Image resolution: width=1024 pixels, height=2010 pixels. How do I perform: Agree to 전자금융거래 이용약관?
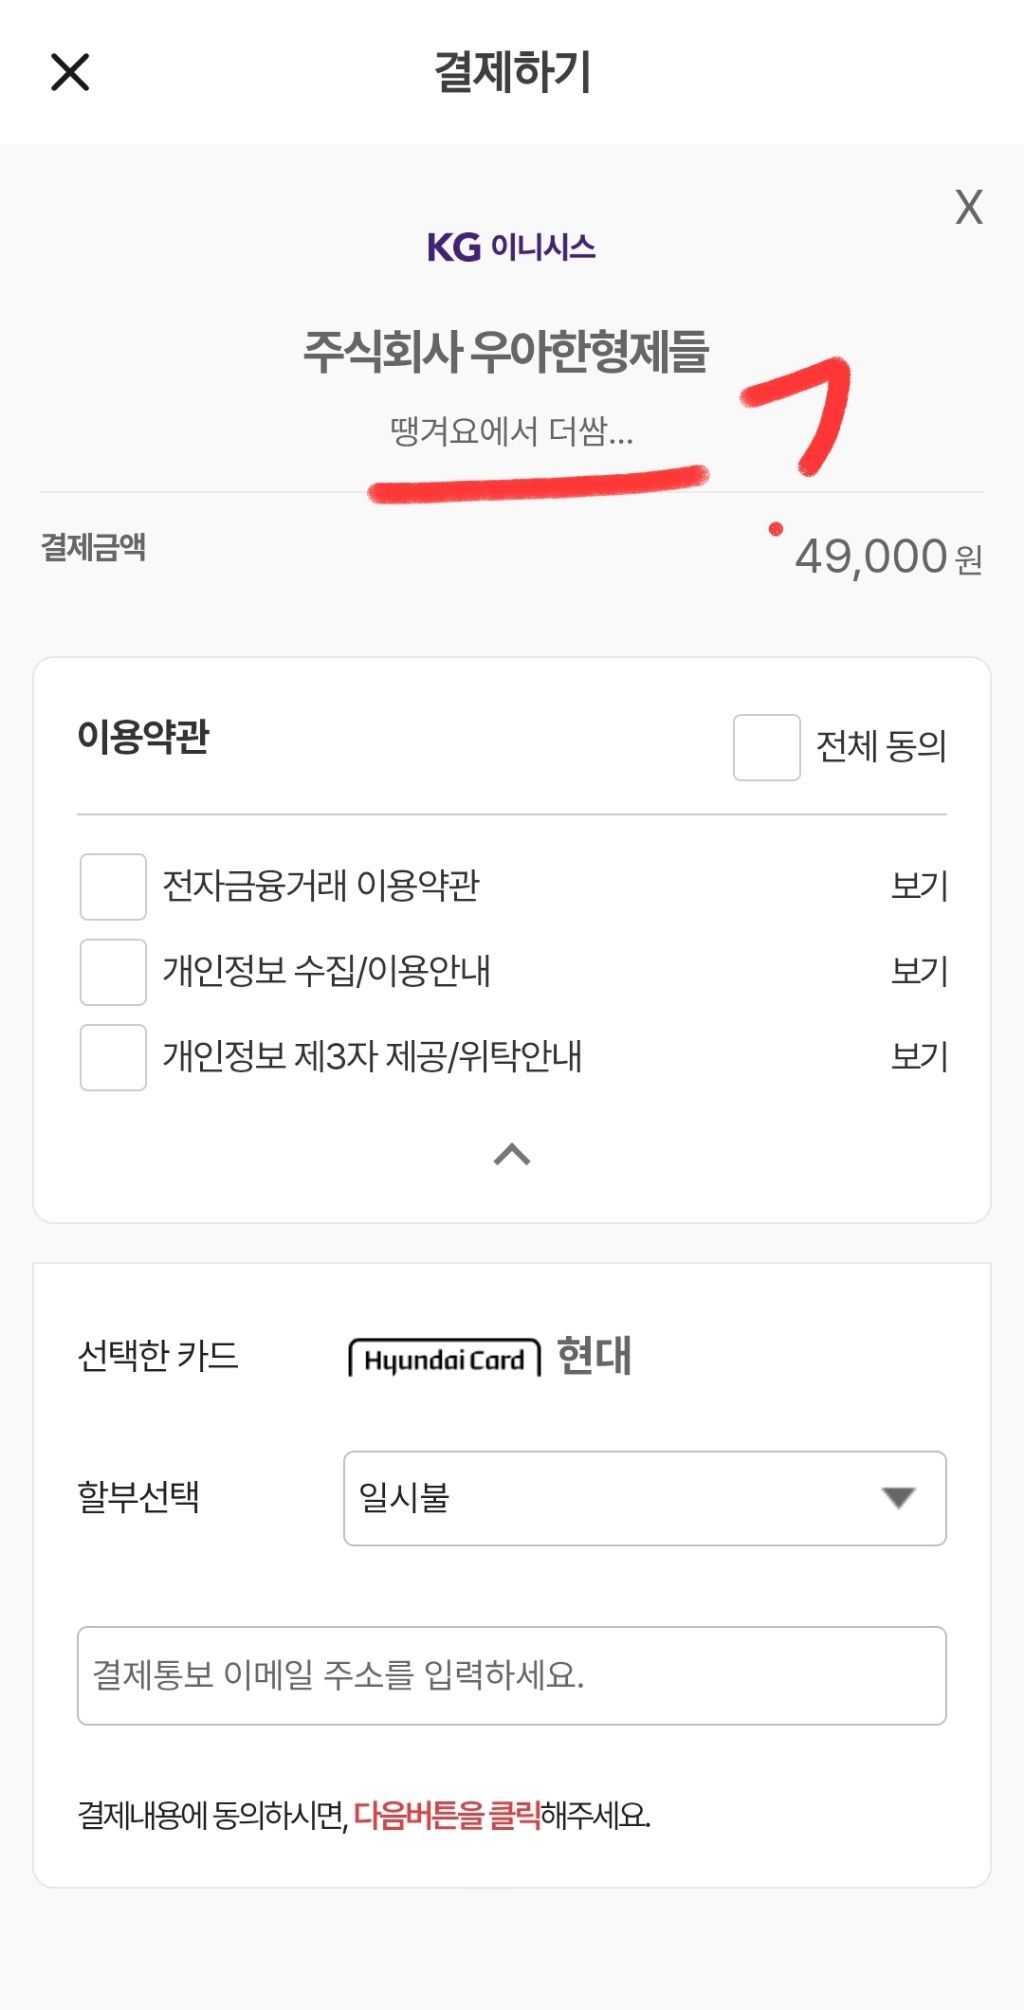[x=113, y=886]
